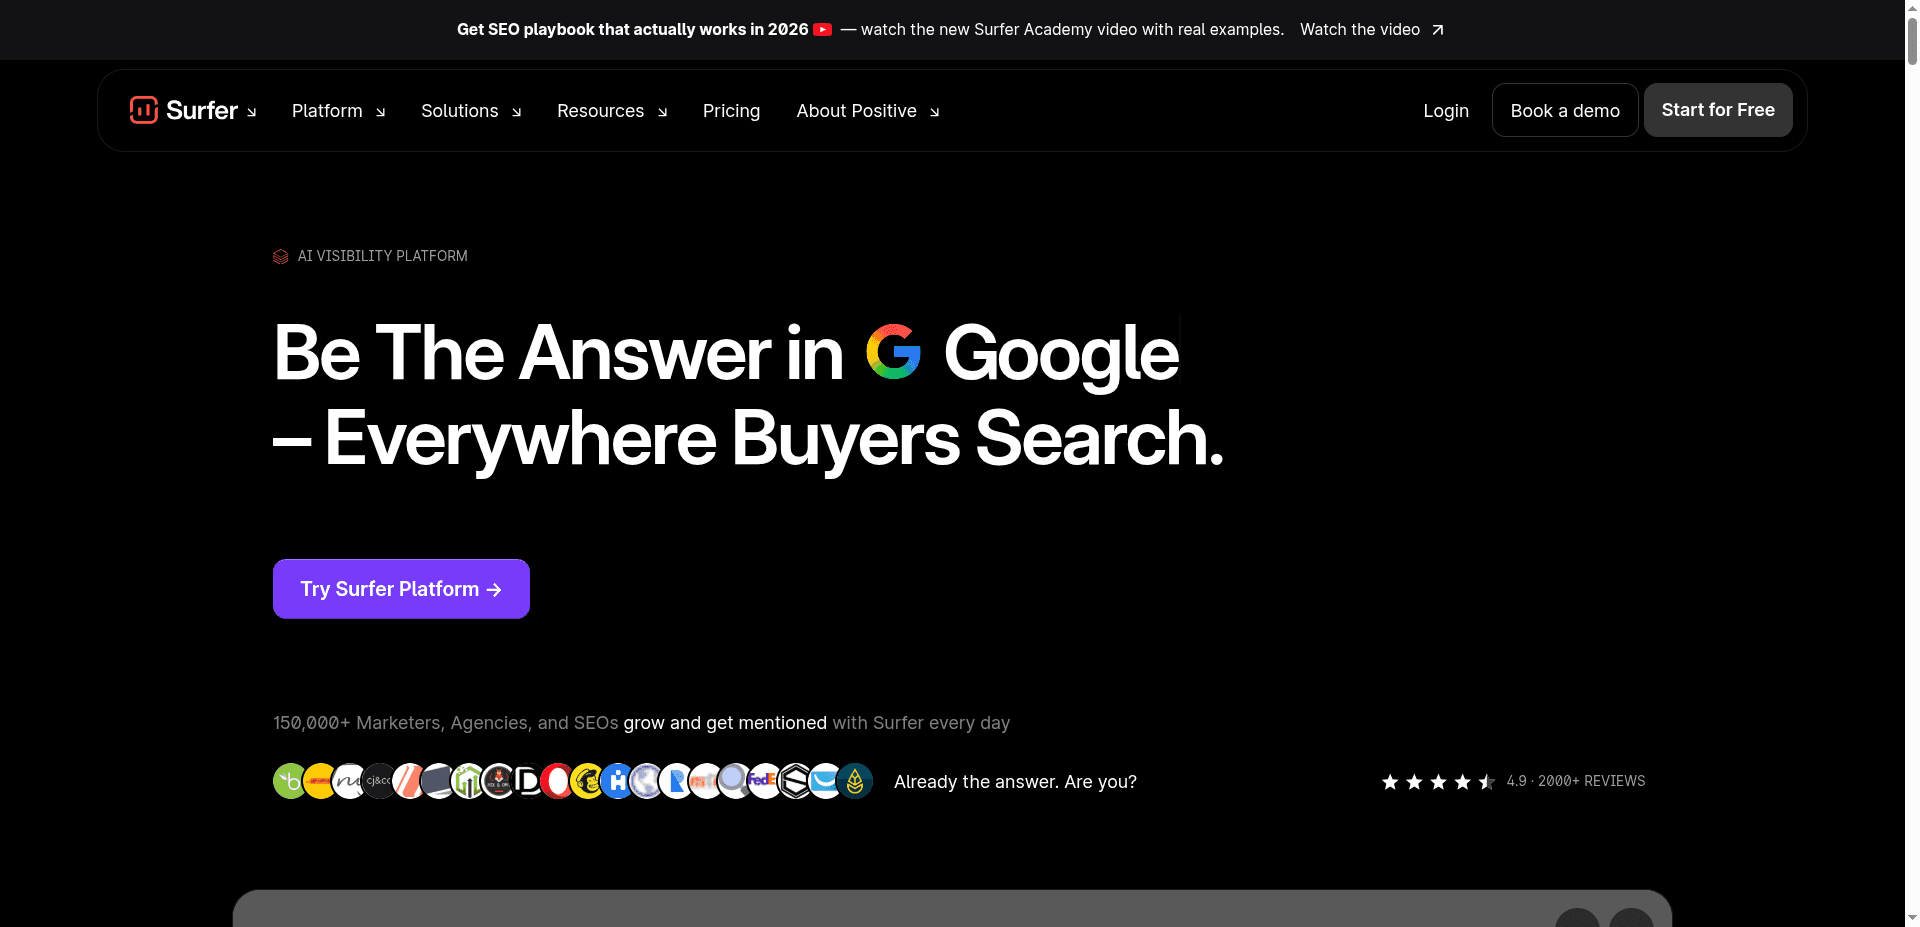Image resolution: width=1920 pixels, height=927 pixels.
Task: Expand the Resources dropdown arrow
Action: click(x=662, y=112)
